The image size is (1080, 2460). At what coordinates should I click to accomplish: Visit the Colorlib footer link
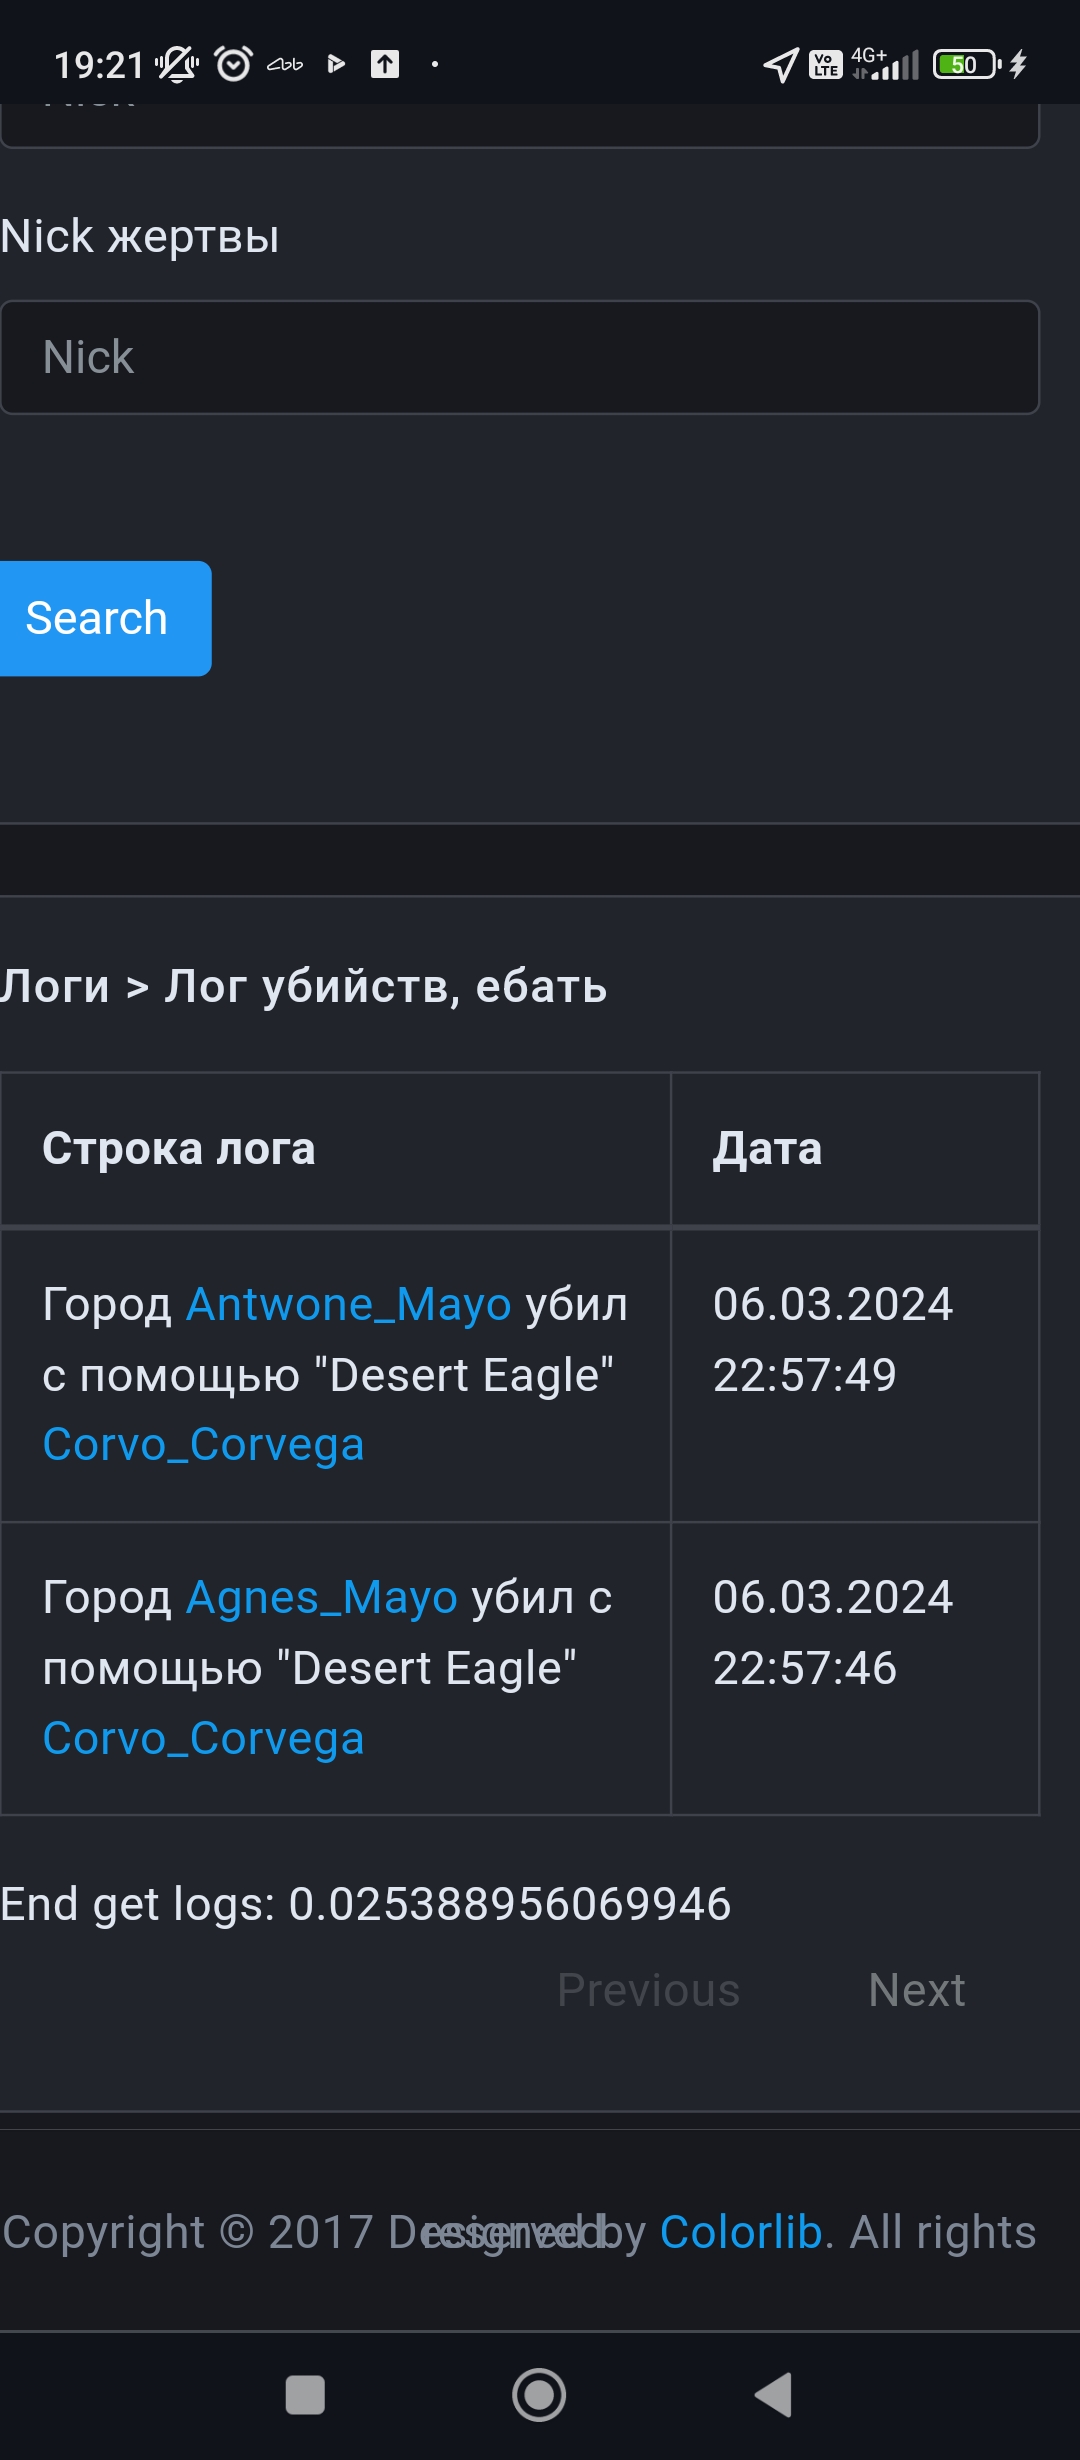tap(741, 2232)
